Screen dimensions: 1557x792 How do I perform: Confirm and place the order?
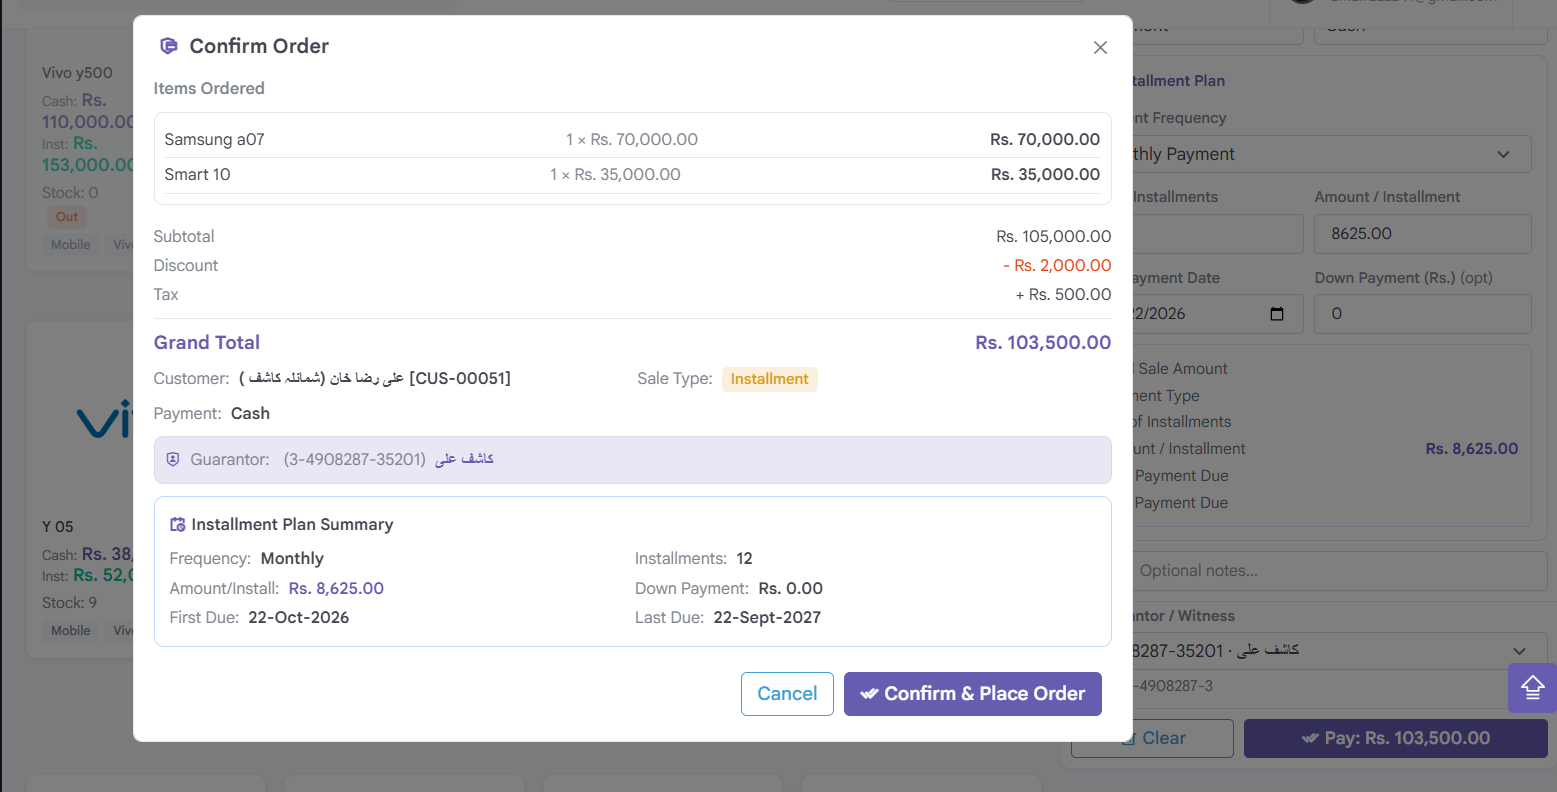point(973,694)
